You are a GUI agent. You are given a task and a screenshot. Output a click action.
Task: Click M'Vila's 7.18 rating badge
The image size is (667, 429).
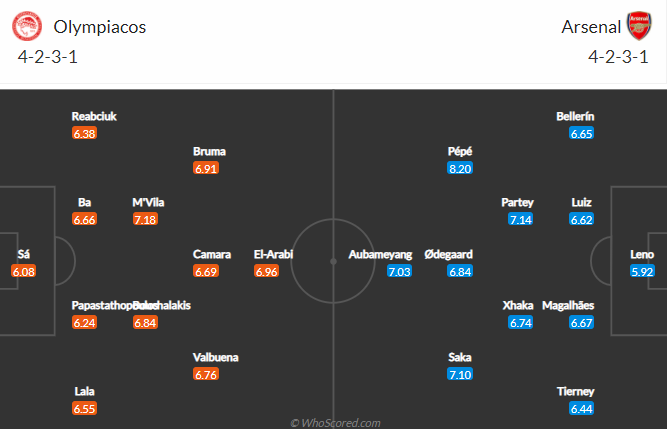click(x=148, y=220)
